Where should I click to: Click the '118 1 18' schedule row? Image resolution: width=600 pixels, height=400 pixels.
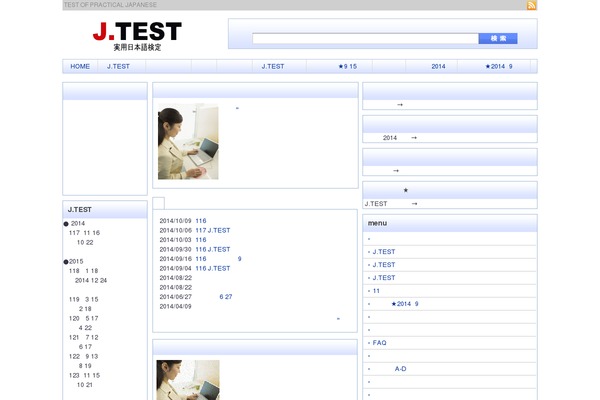point(83,271)
